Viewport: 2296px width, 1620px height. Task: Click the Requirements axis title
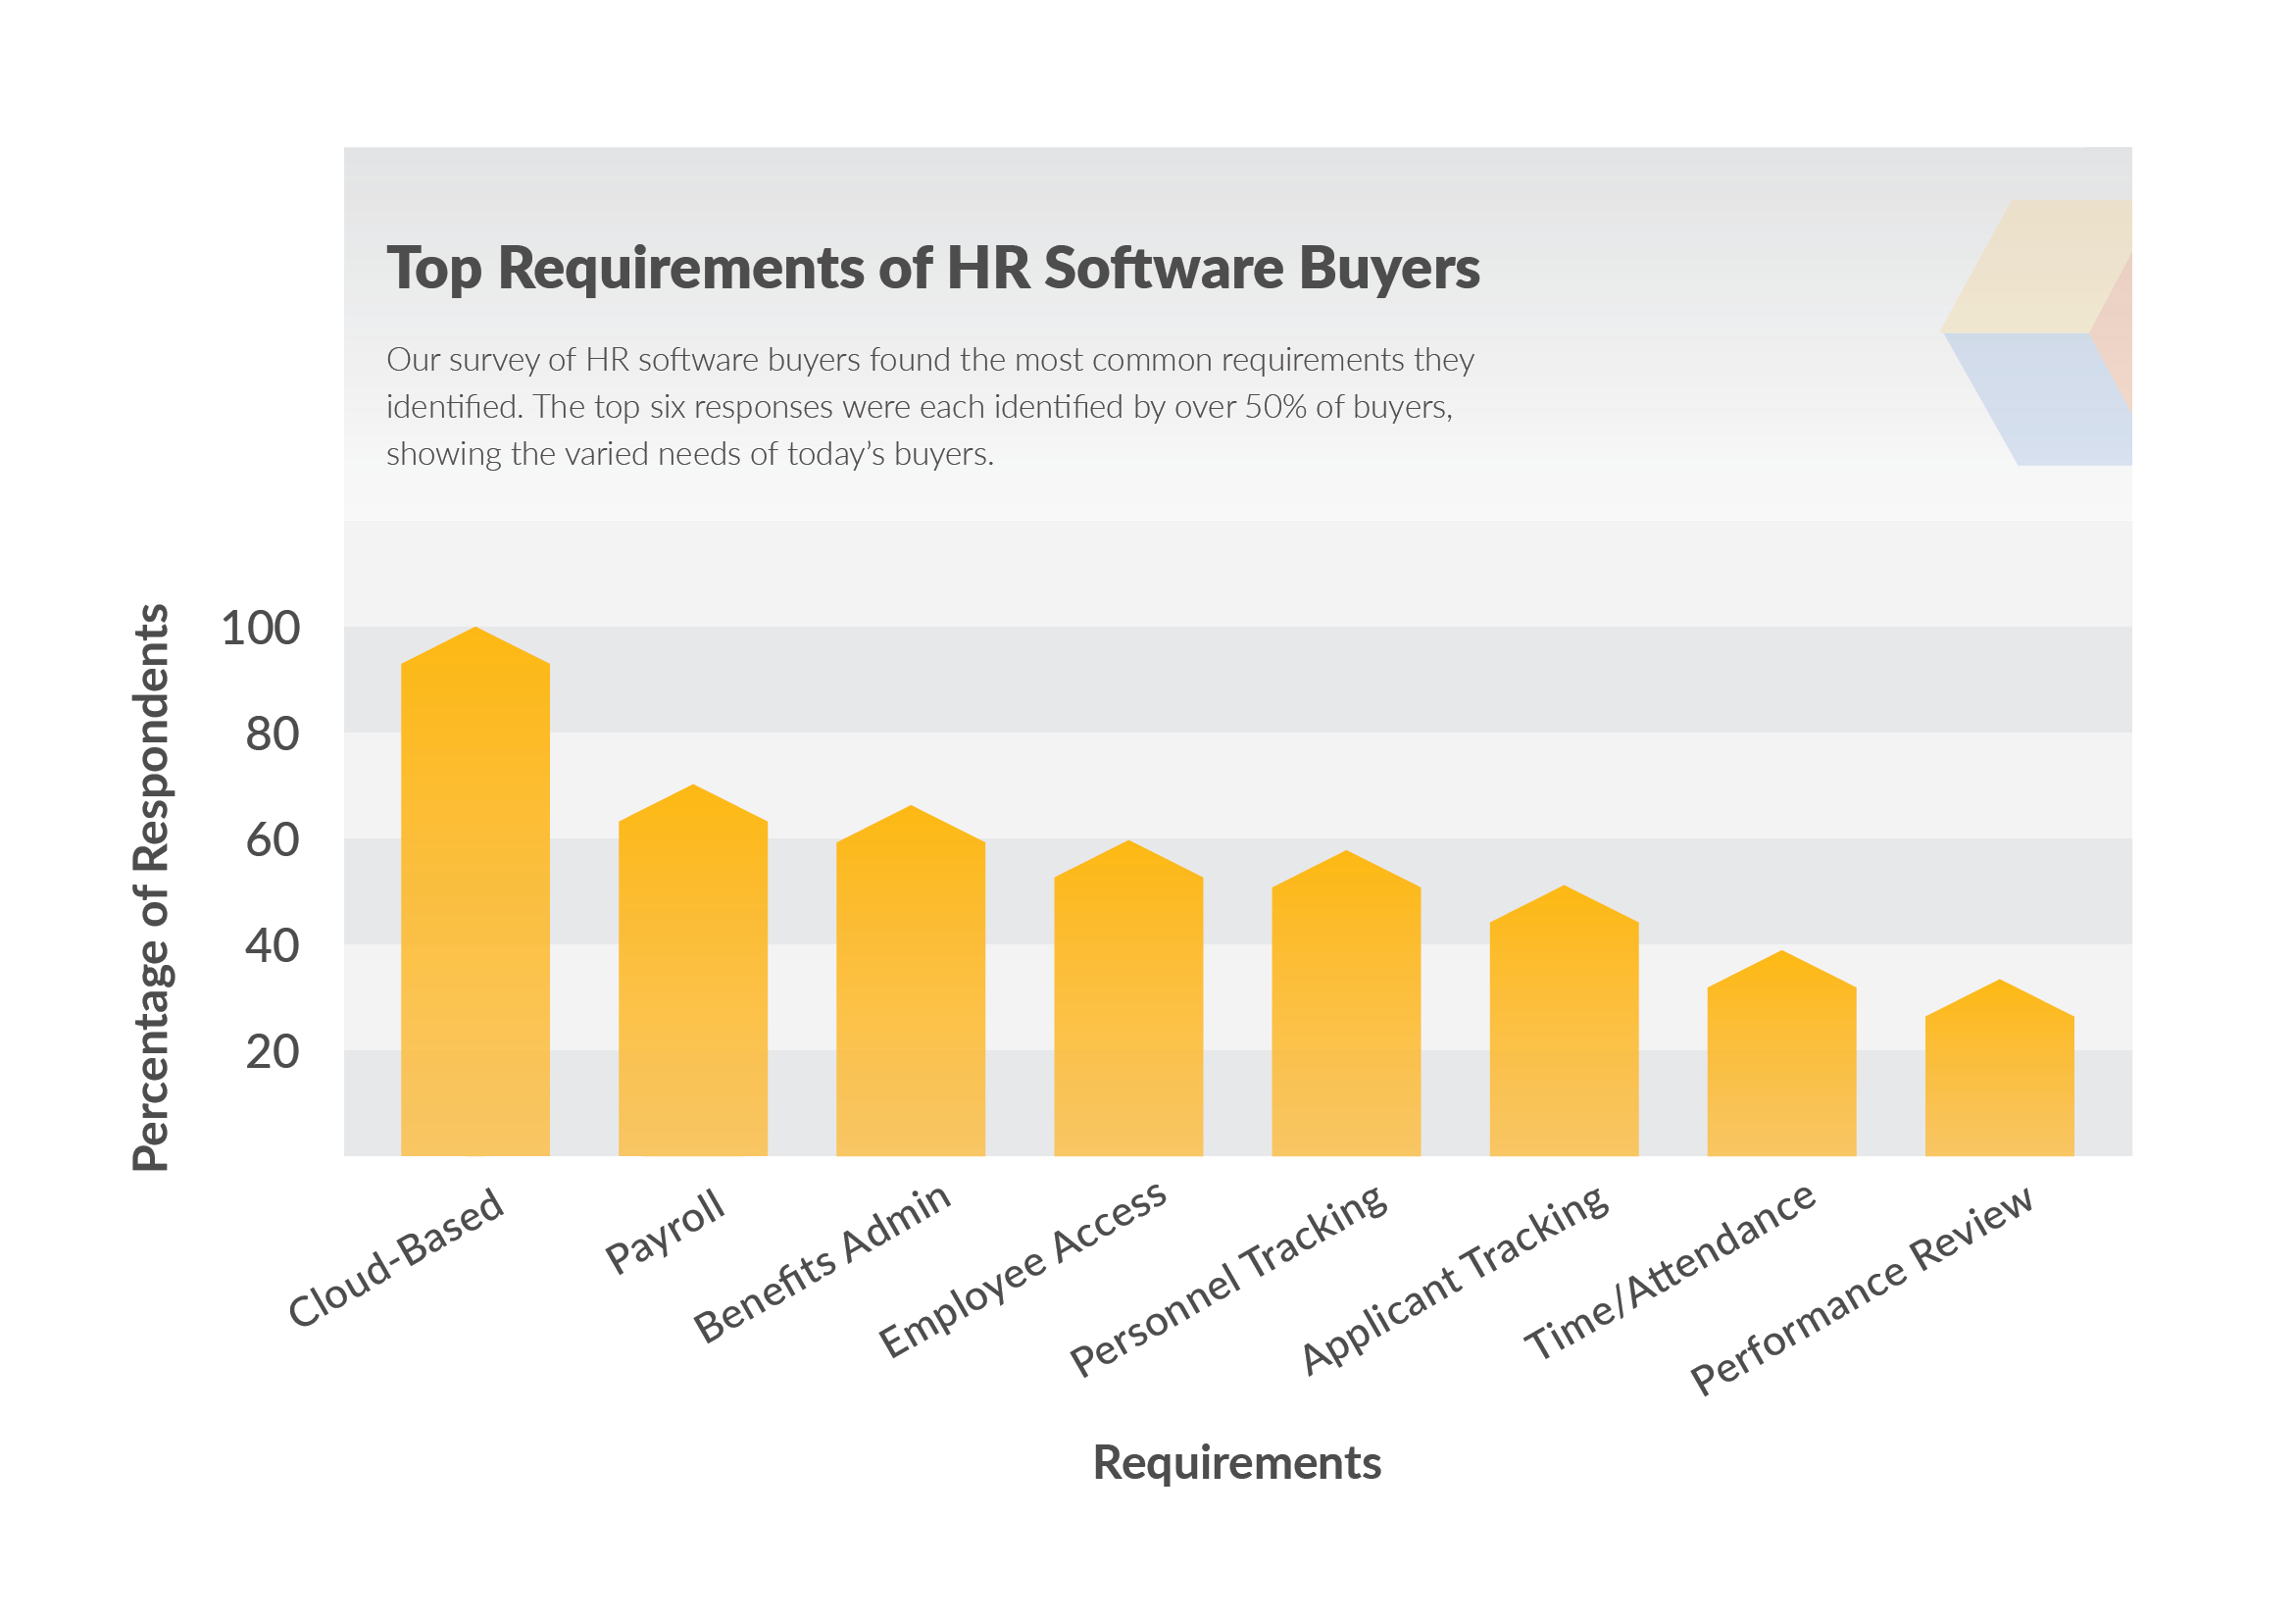[1237, 1464]
